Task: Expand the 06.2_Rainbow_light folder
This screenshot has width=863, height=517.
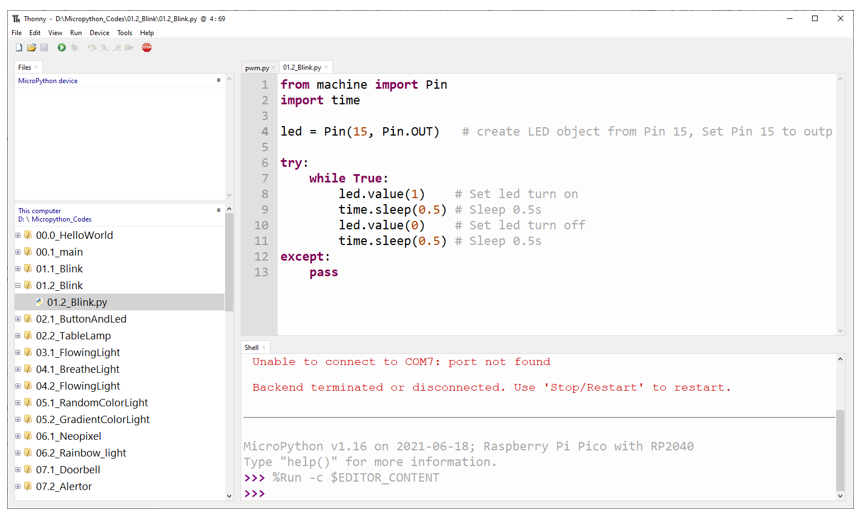Action: (x=18, y=453)
